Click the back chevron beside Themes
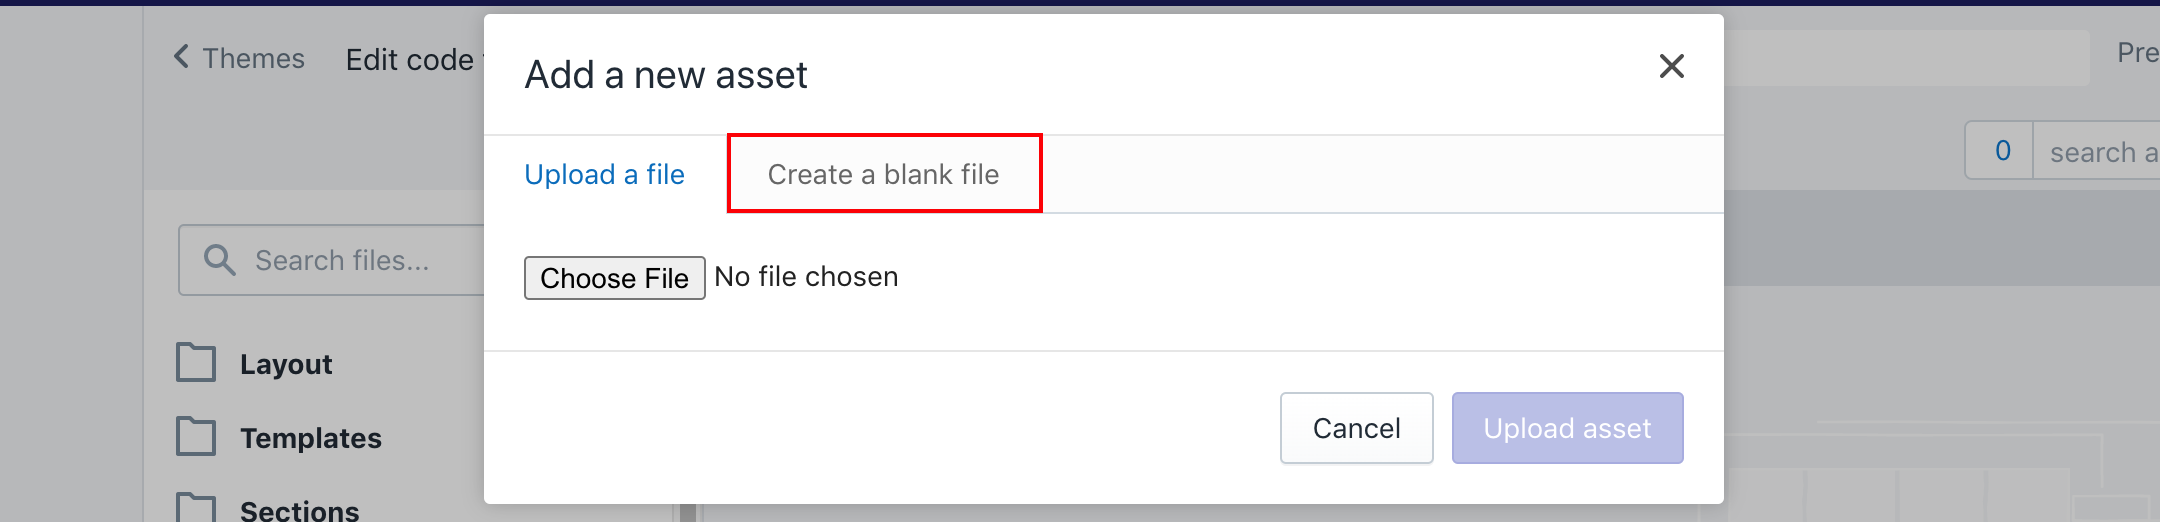The height and width of the screenshot is (522, 2160). click(181, 57)
